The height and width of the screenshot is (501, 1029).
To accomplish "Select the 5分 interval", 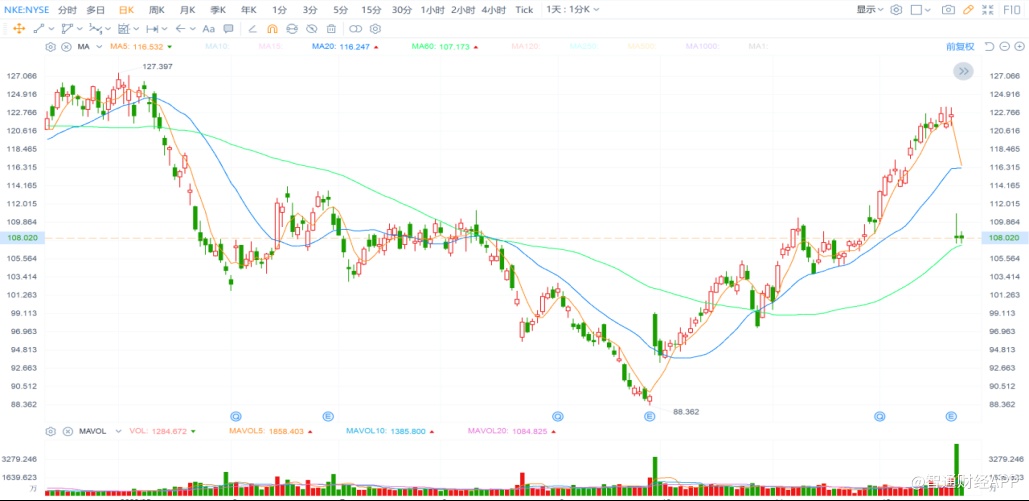I will pyautogui.click(x=340, y=10).
